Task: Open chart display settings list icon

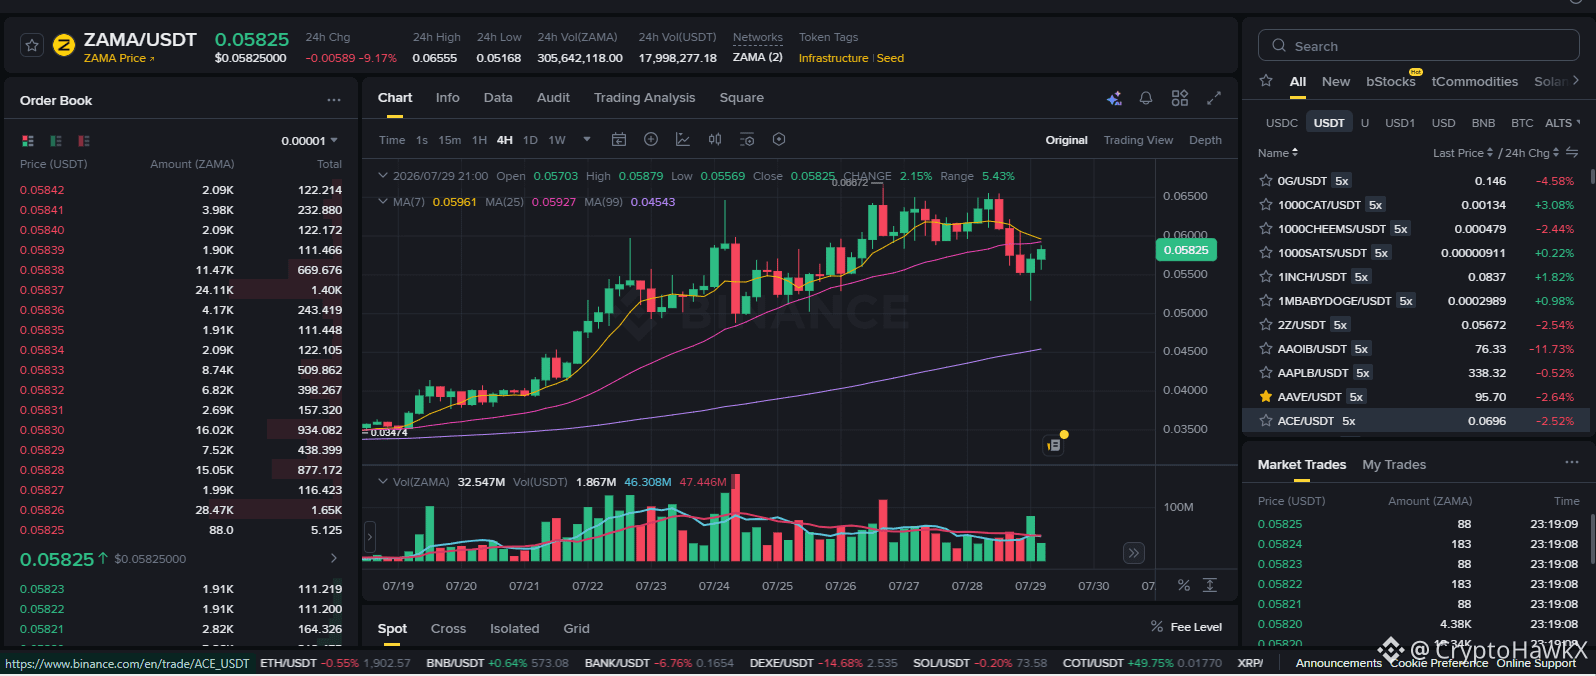Action: (x=747, y=140)
